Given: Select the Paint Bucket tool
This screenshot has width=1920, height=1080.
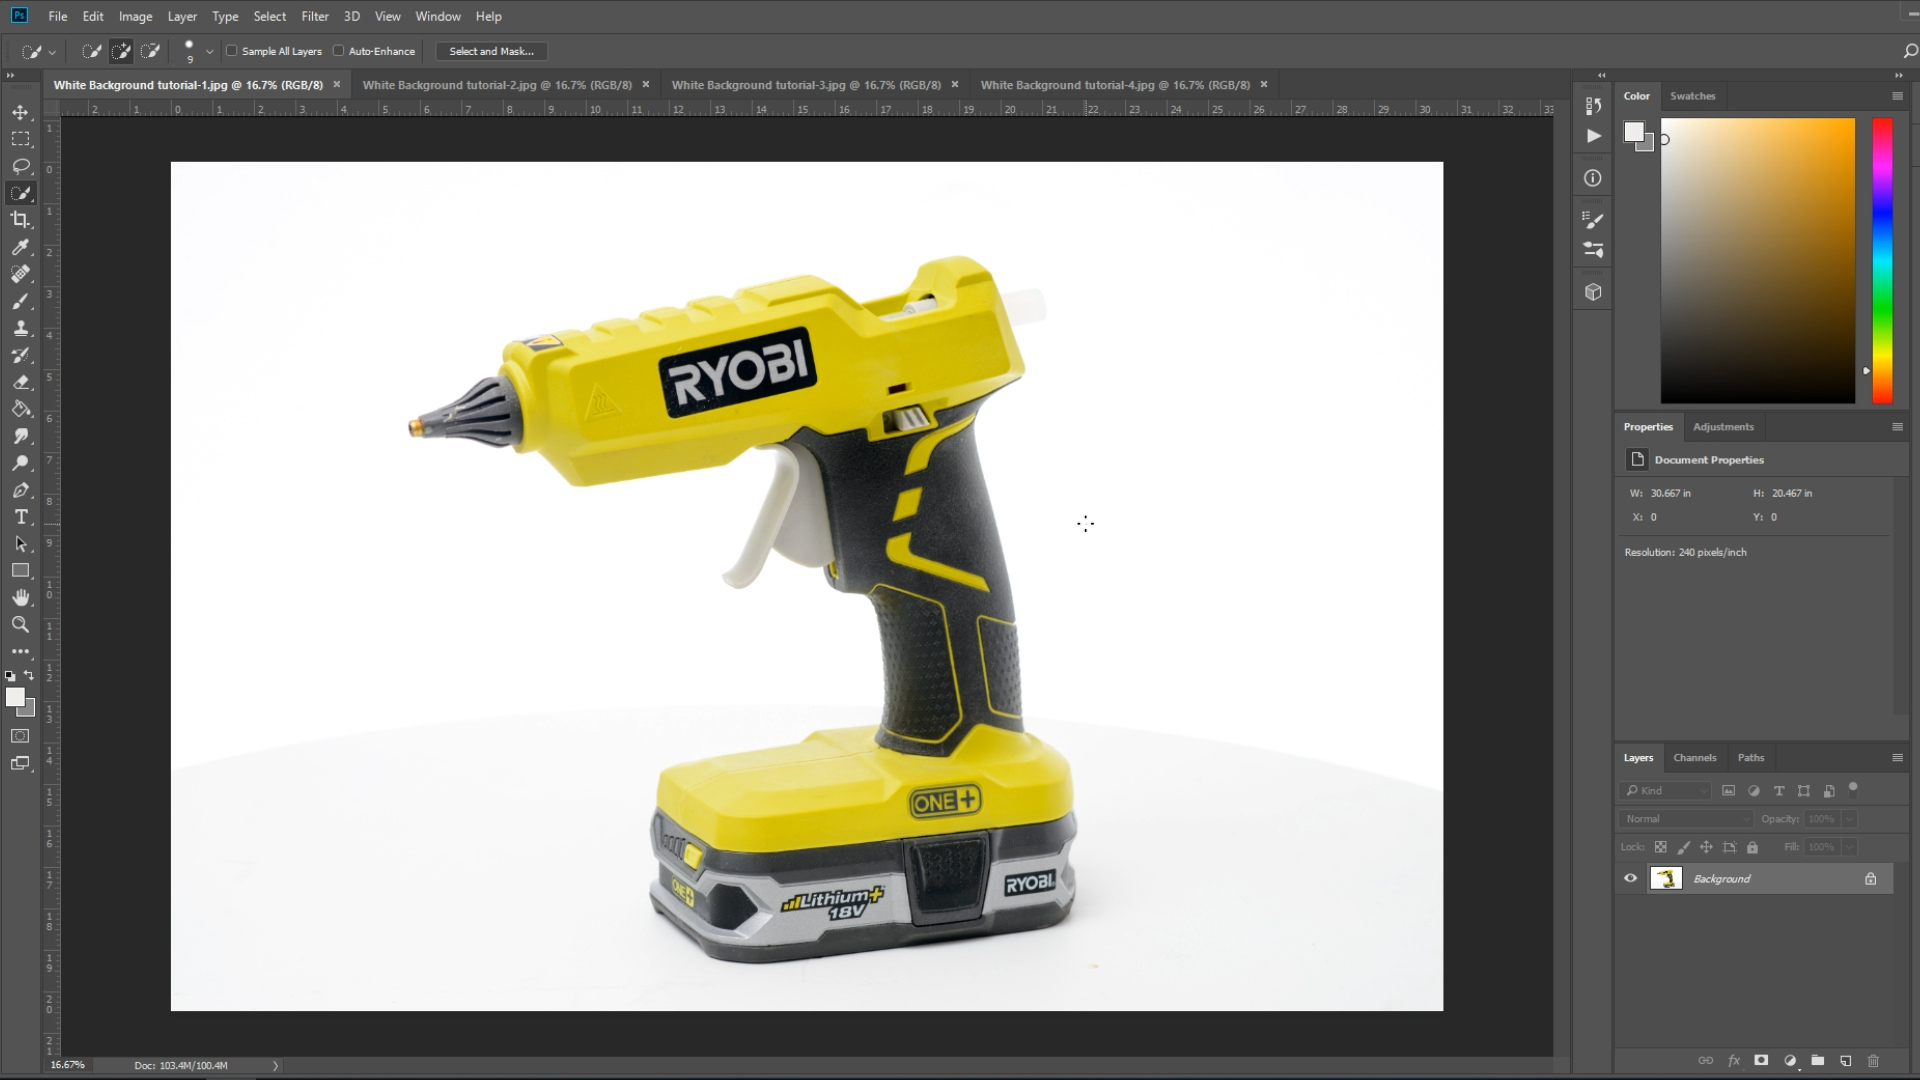Looking at the screenshot, I should [20, 409].
